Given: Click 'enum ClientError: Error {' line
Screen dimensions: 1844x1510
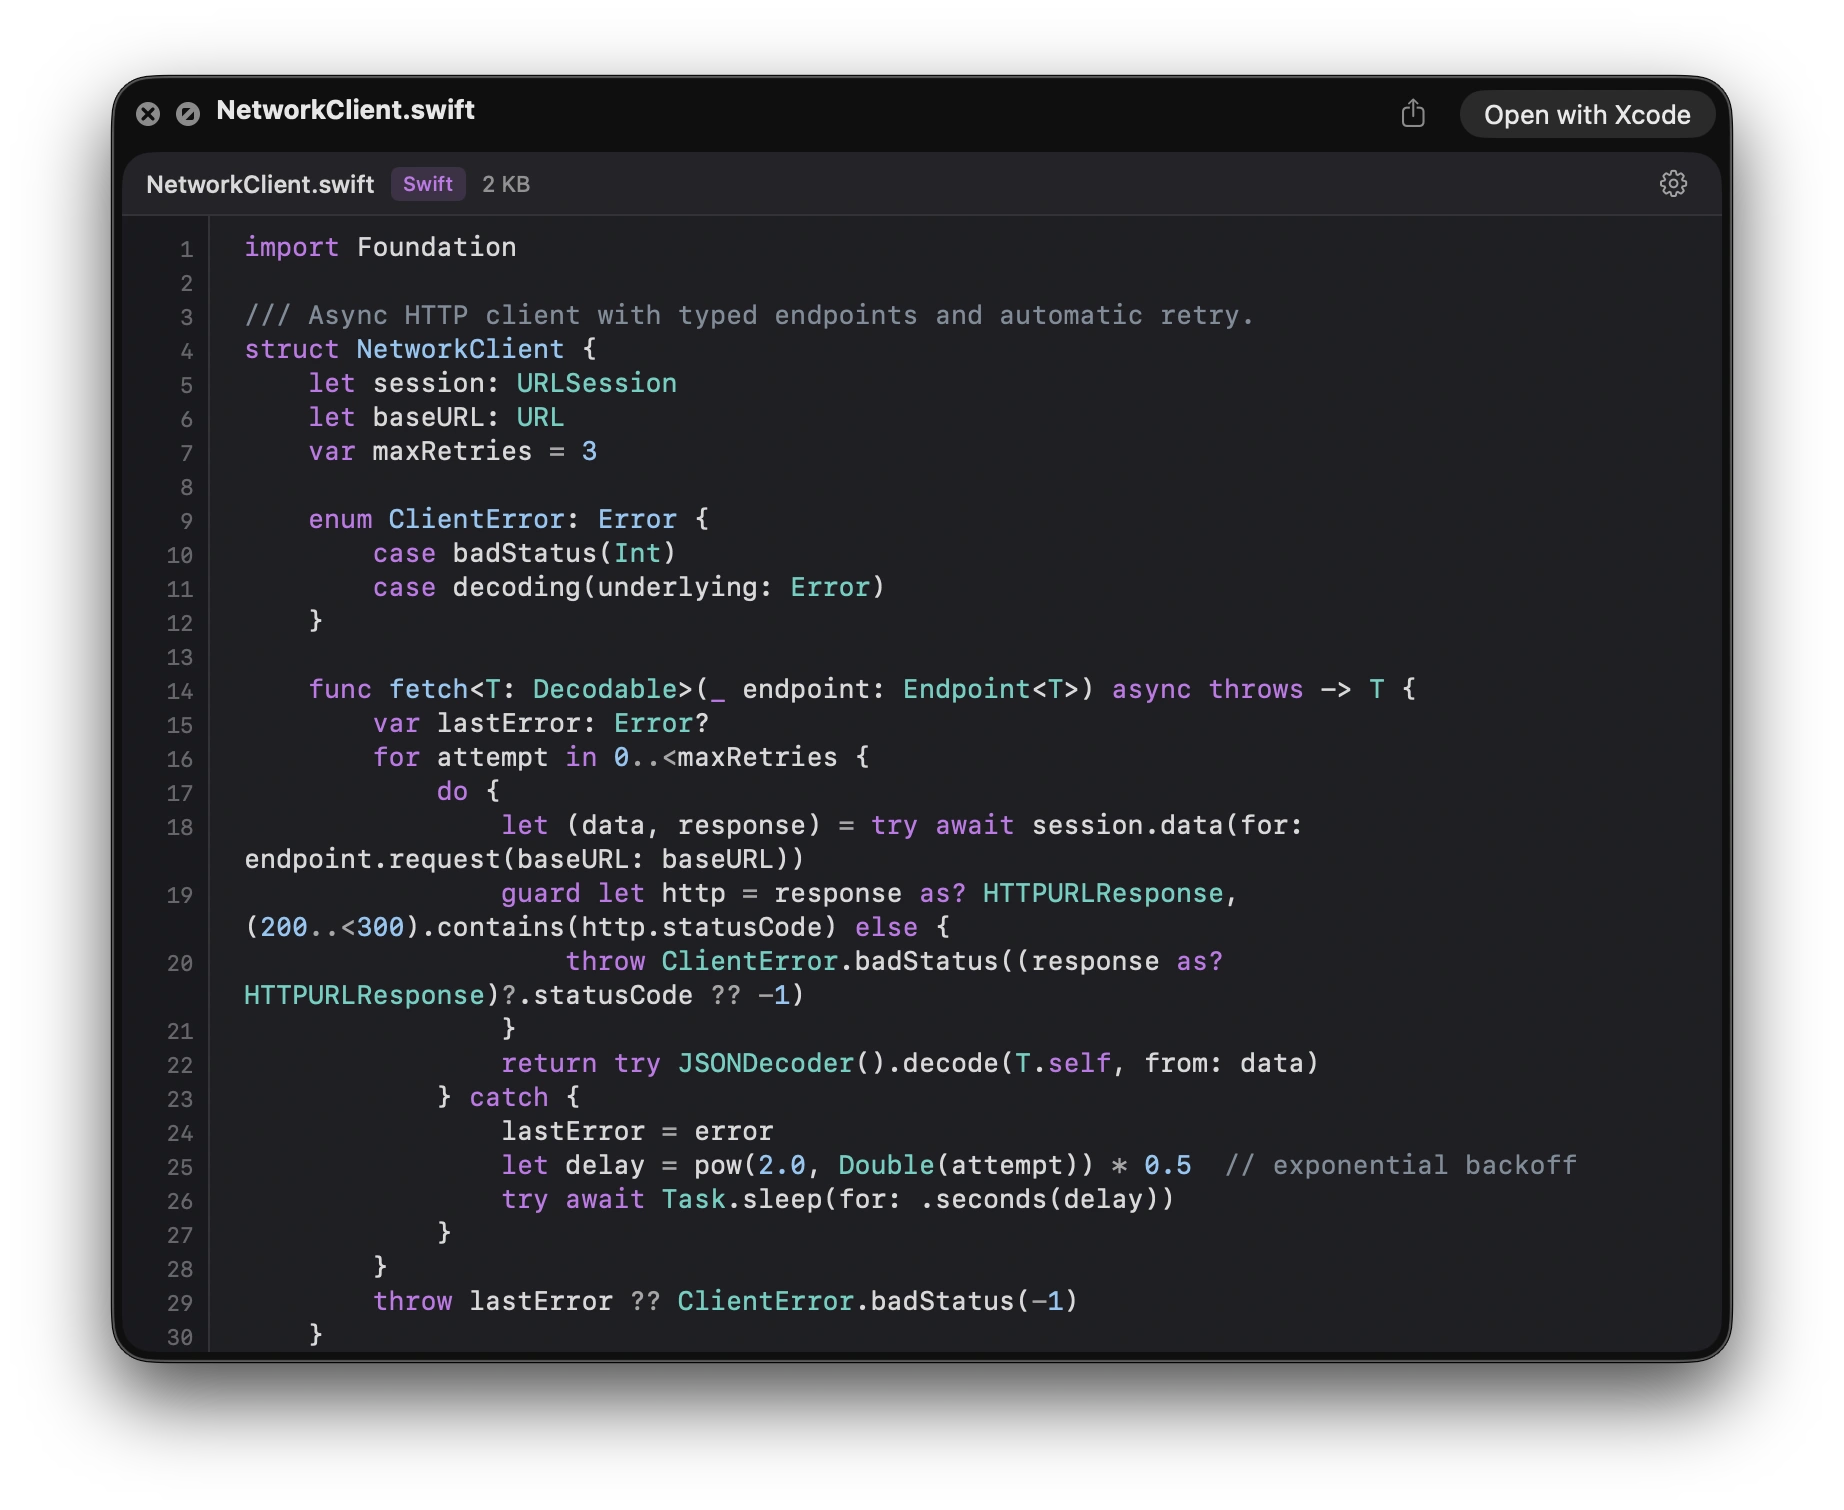Looking at the screenshot, I should coord(509,519).
